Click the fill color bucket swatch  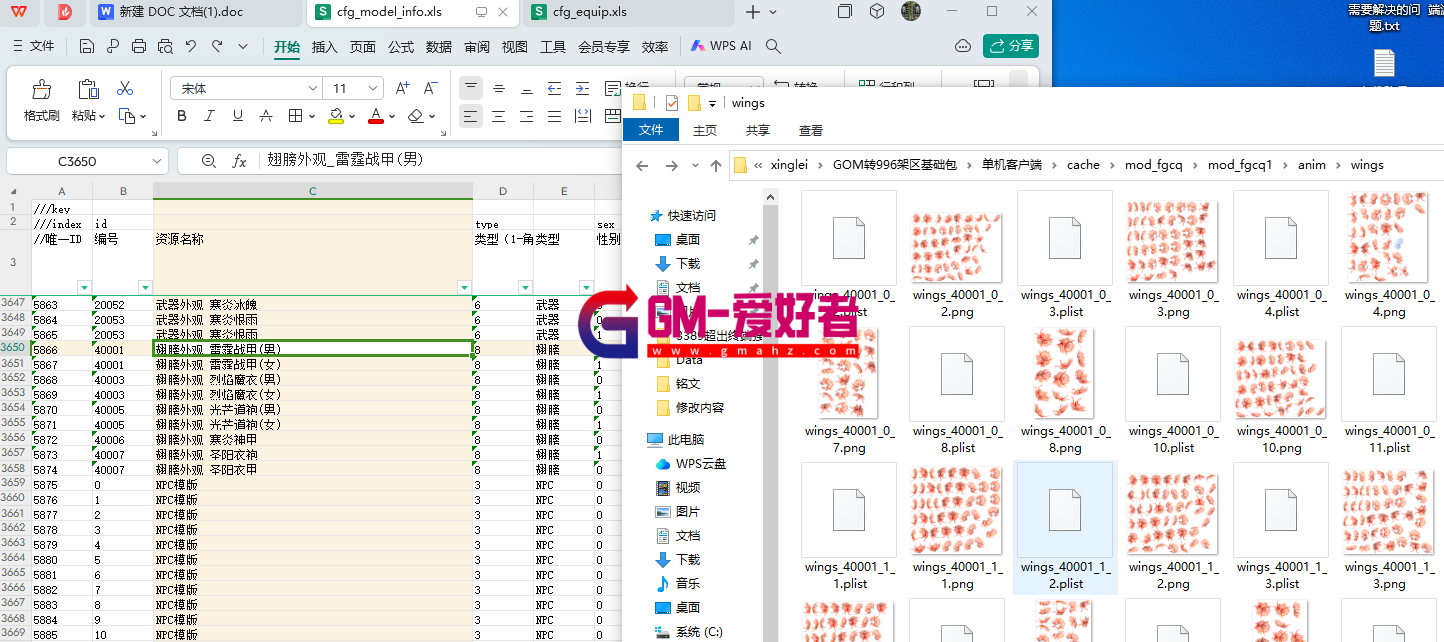pos(336,116)
